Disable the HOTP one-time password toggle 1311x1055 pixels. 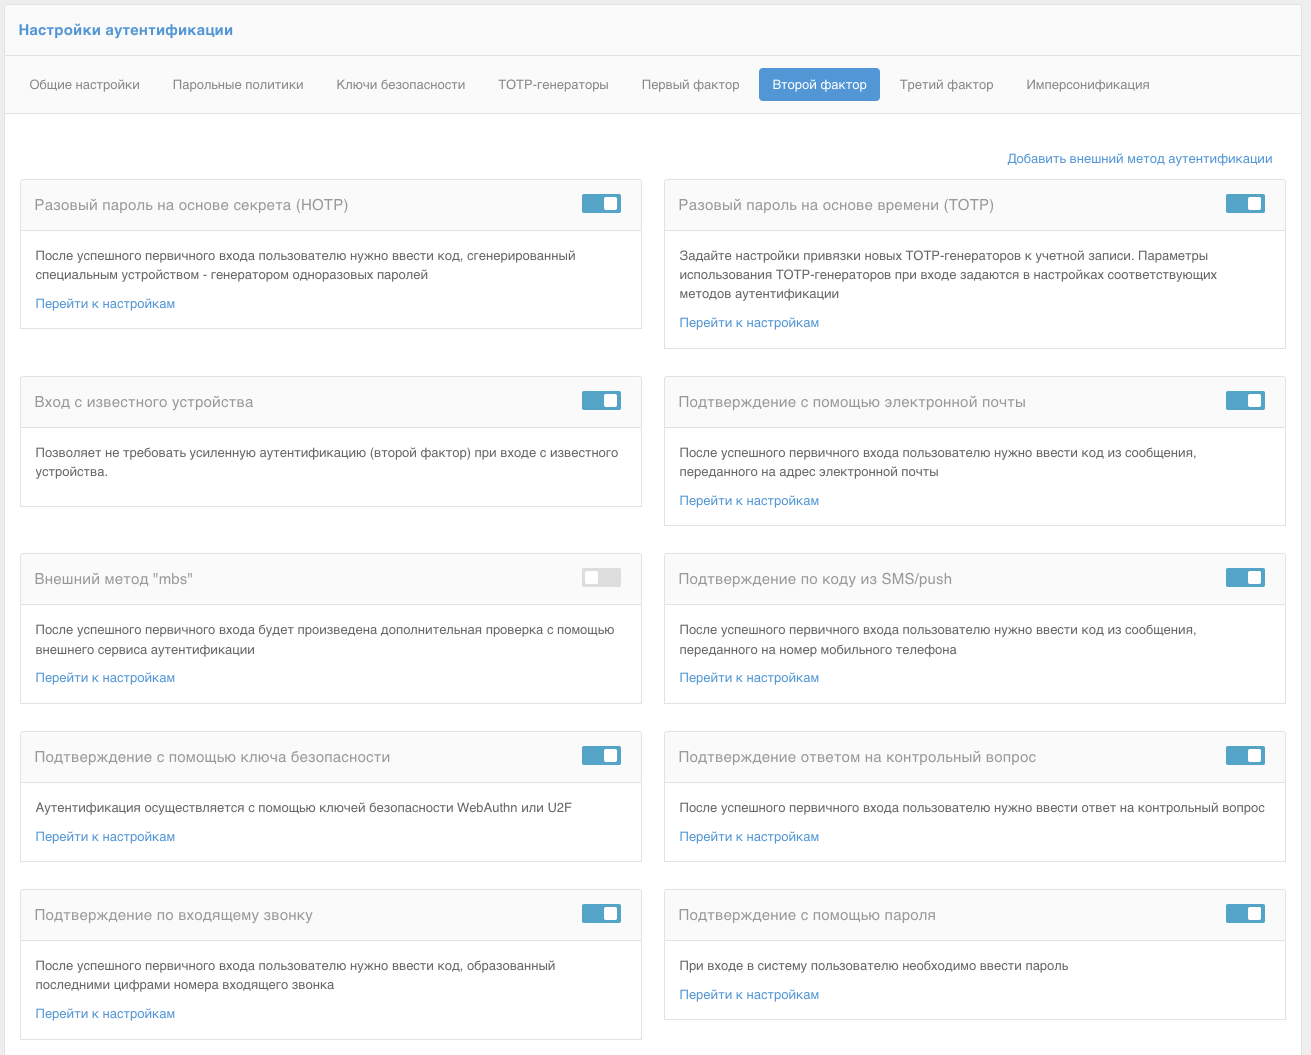point(601,204)
